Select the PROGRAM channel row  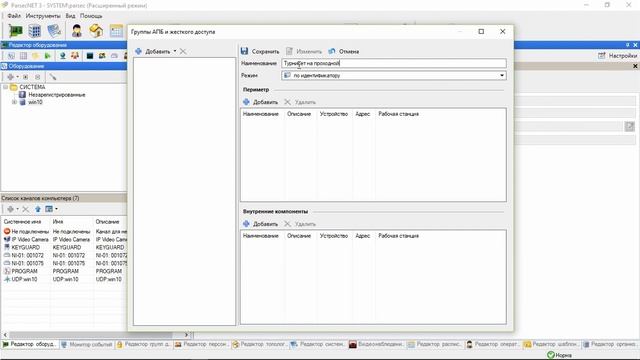point(64,271)
